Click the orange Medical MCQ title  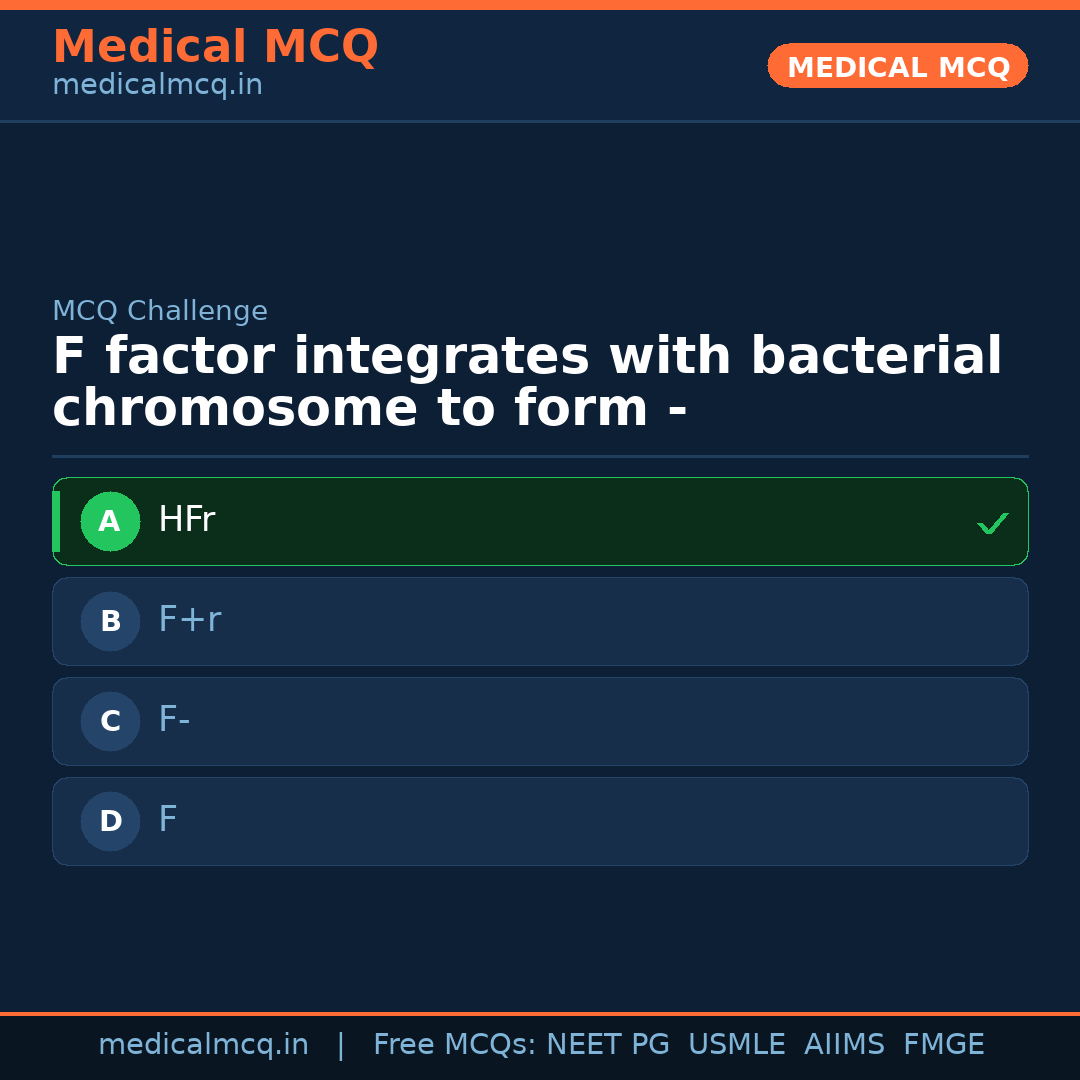click(x=215, y=47)
